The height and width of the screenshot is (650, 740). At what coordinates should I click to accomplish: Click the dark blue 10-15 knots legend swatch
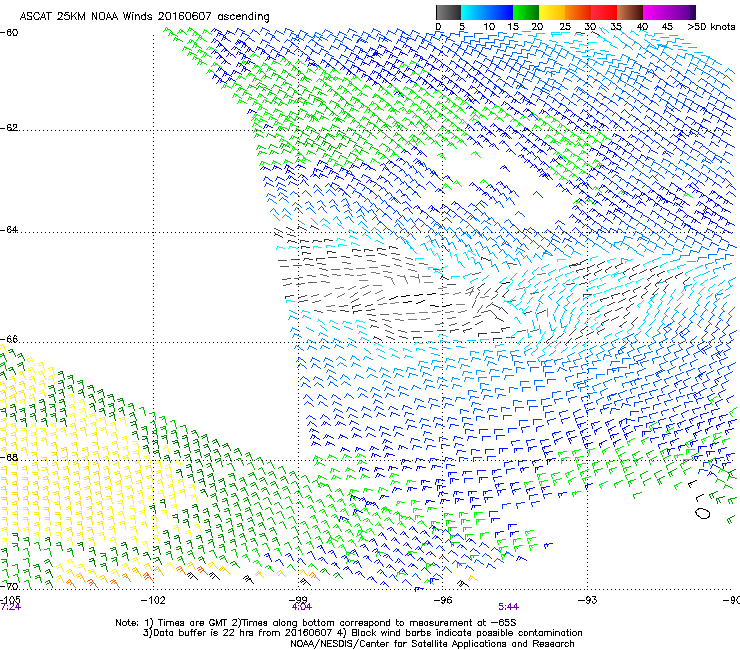click(x=500, y=12)
